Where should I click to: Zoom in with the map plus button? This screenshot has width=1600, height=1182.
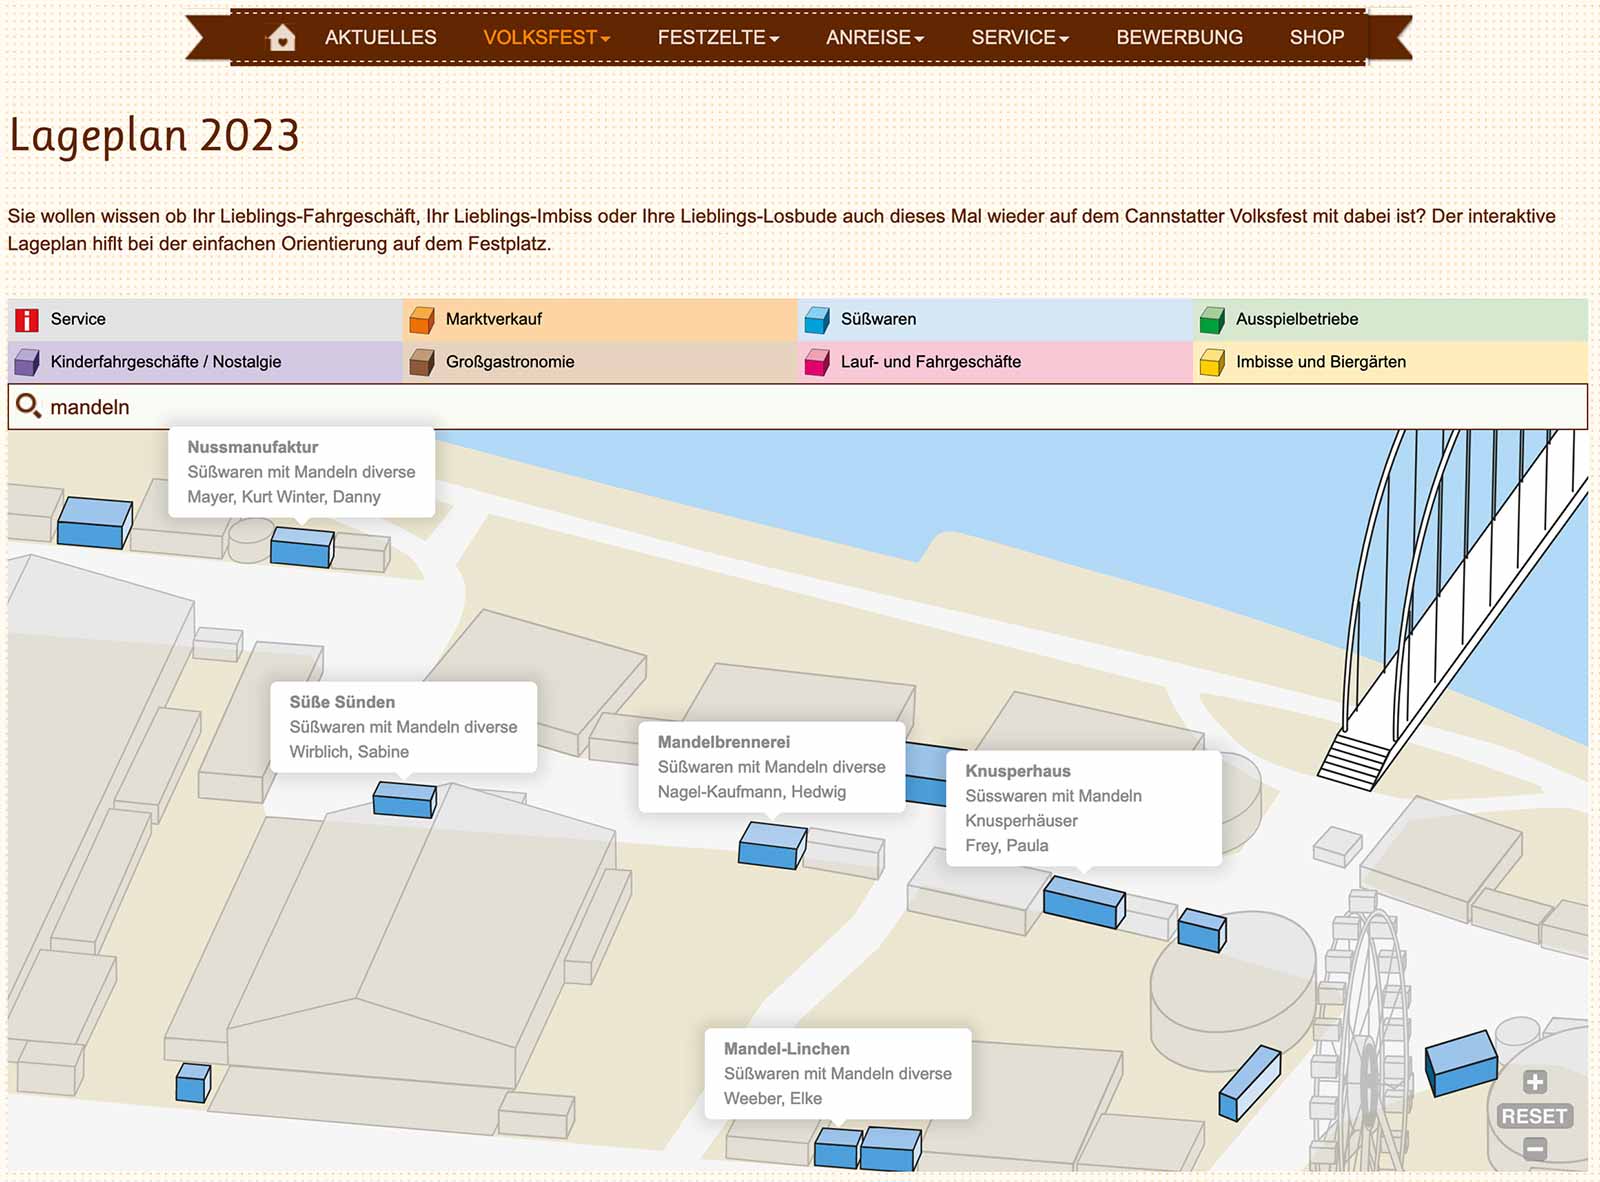click(x=1534, y=1082)
